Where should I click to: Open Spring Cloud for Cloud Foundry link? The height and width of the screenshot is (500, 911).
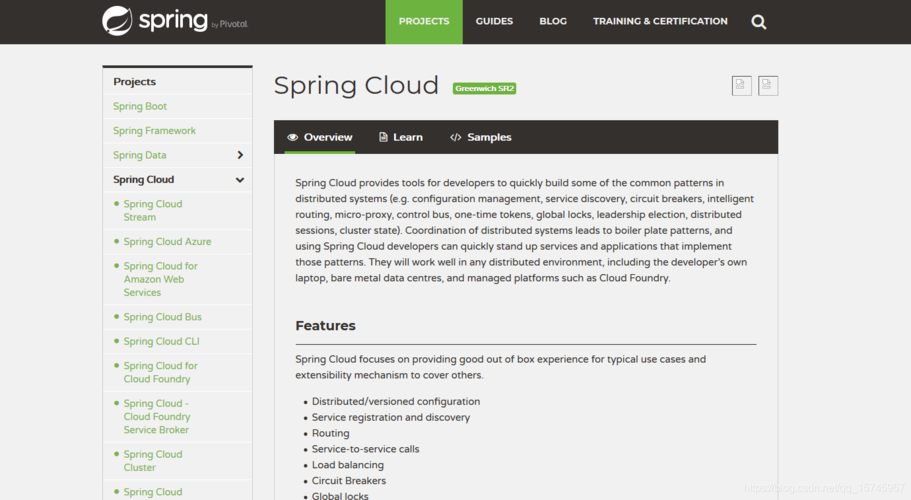click(x=160, y=372)
